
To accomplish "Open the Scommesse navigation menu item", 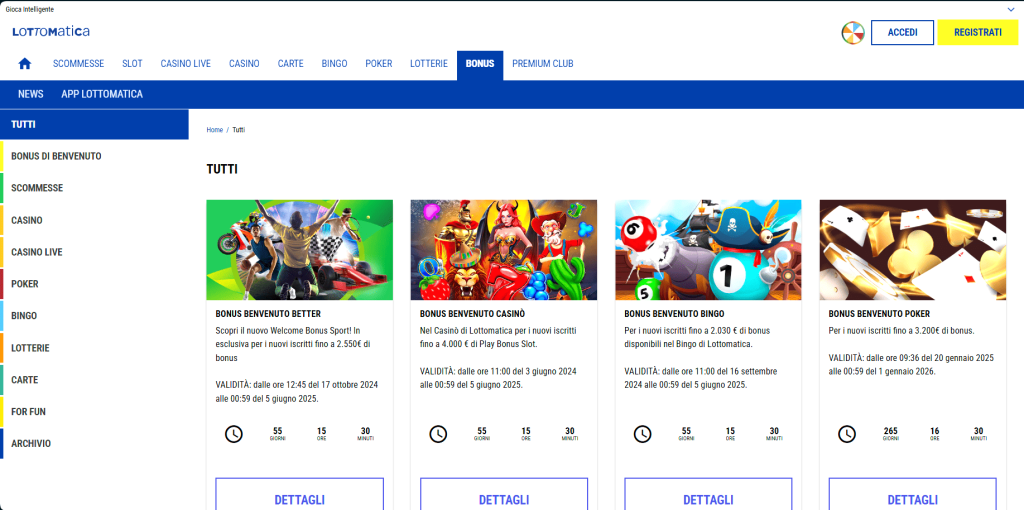I will [x=78, y=64].
